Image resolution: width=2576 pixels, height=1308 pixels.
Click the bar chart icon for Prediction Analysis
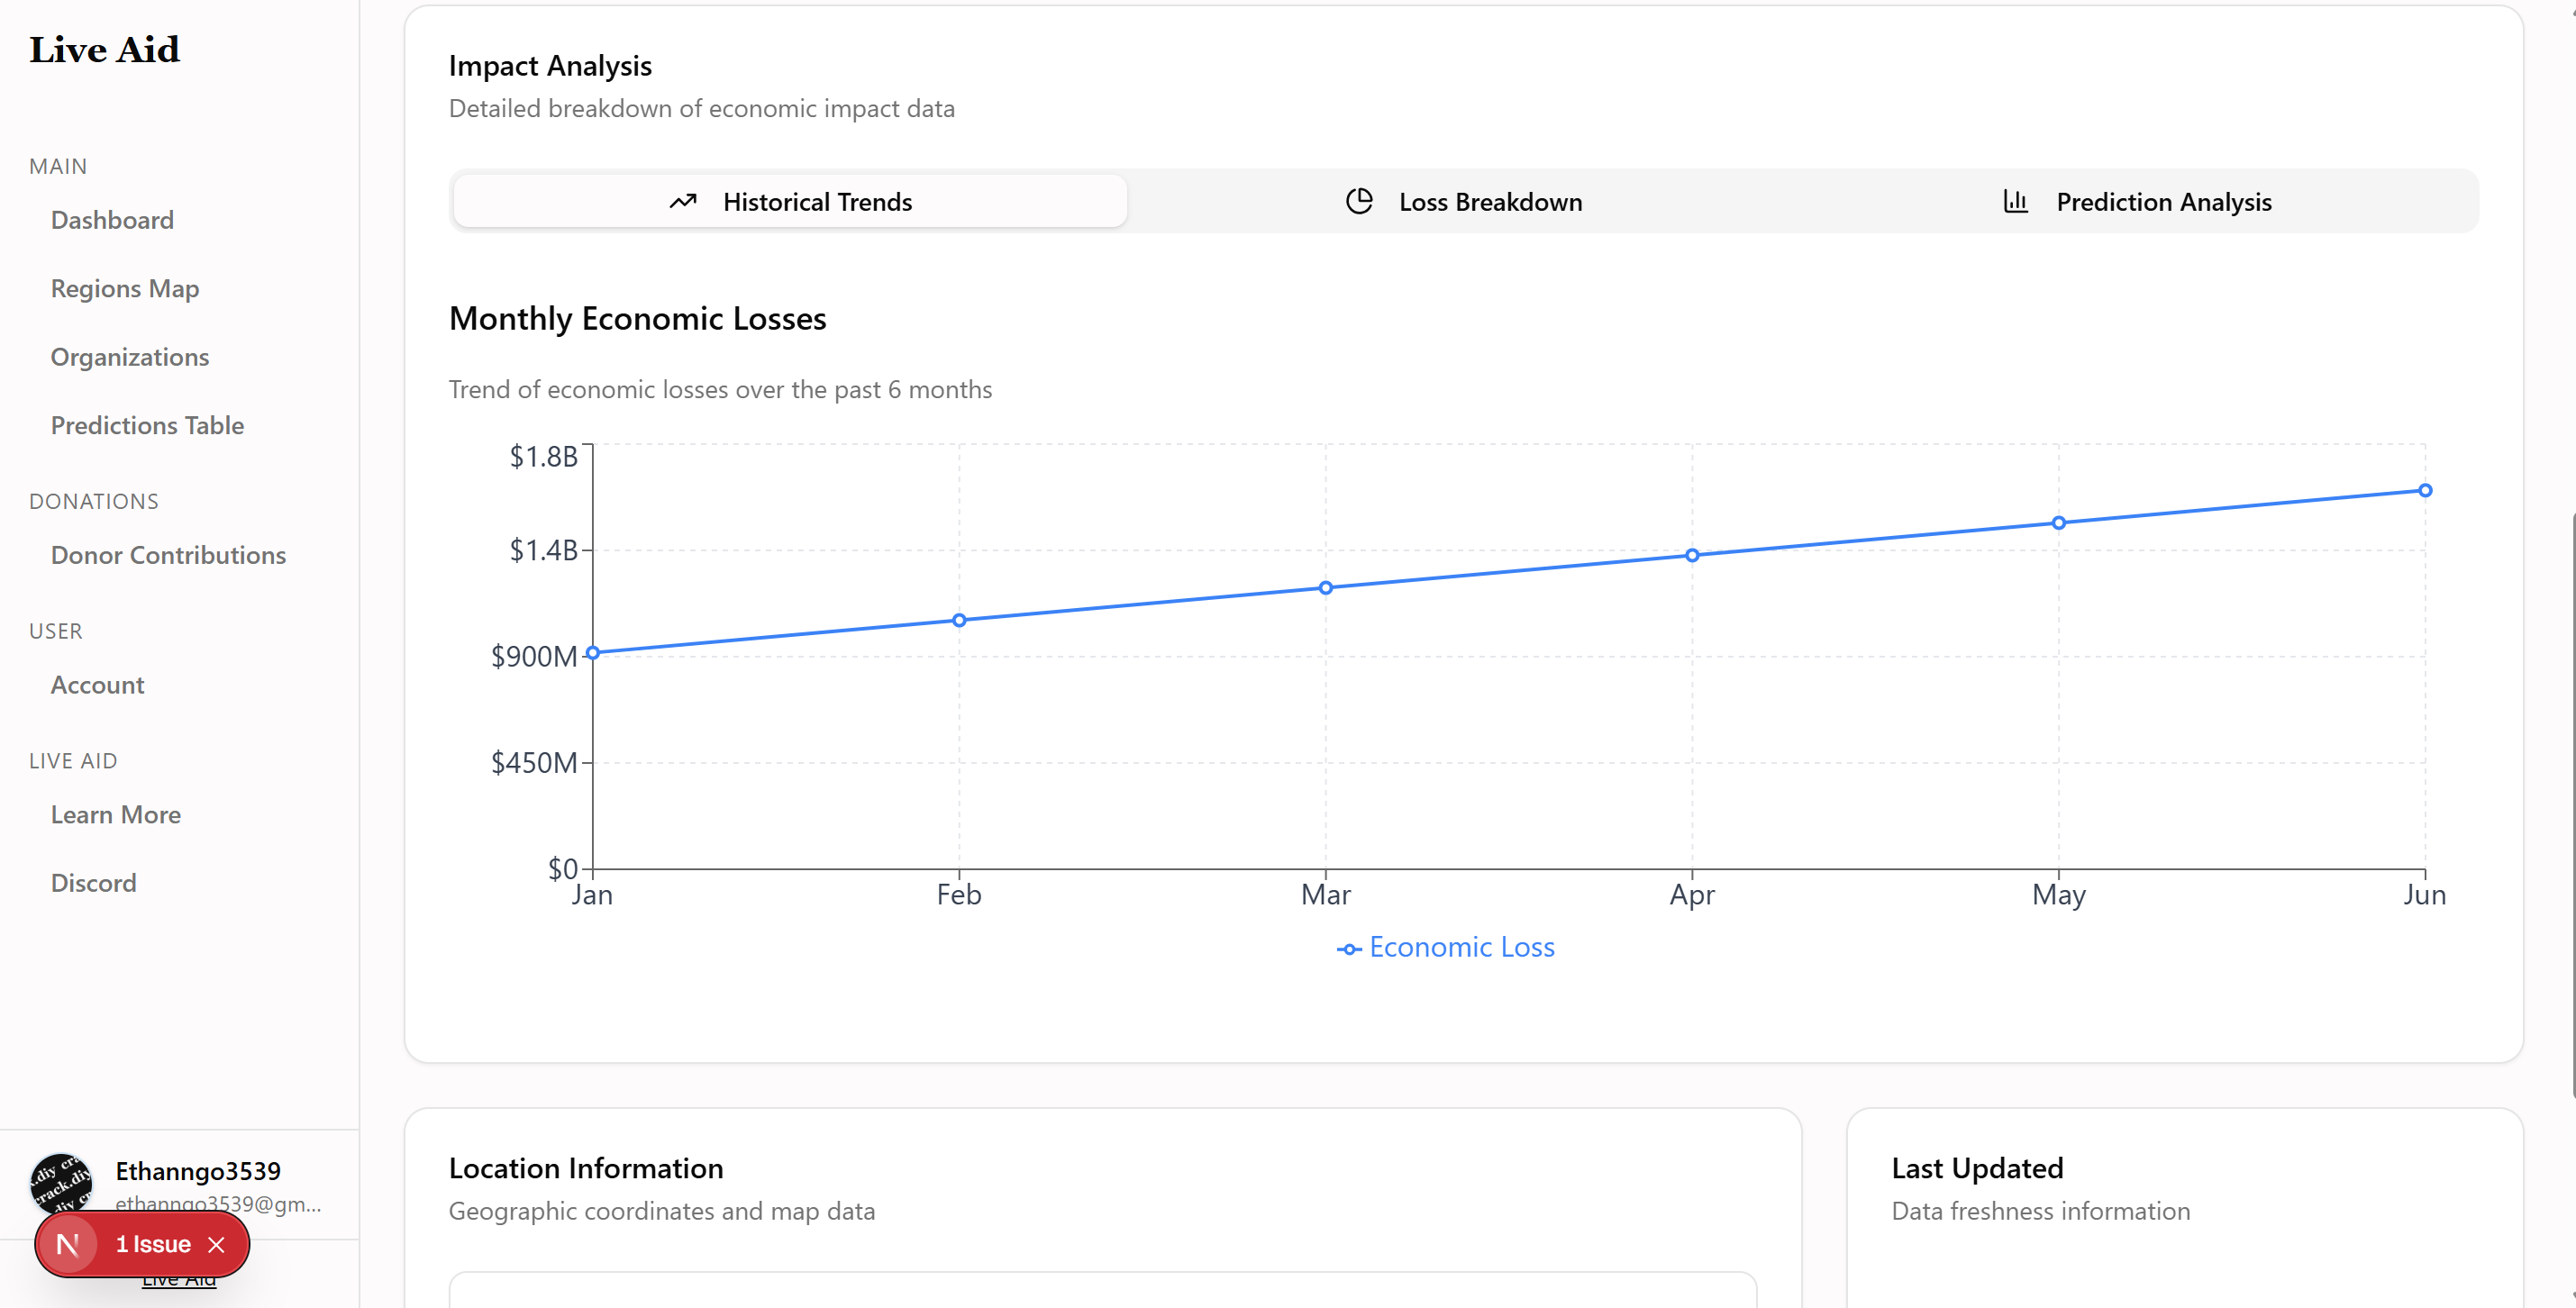point(2015,202)
